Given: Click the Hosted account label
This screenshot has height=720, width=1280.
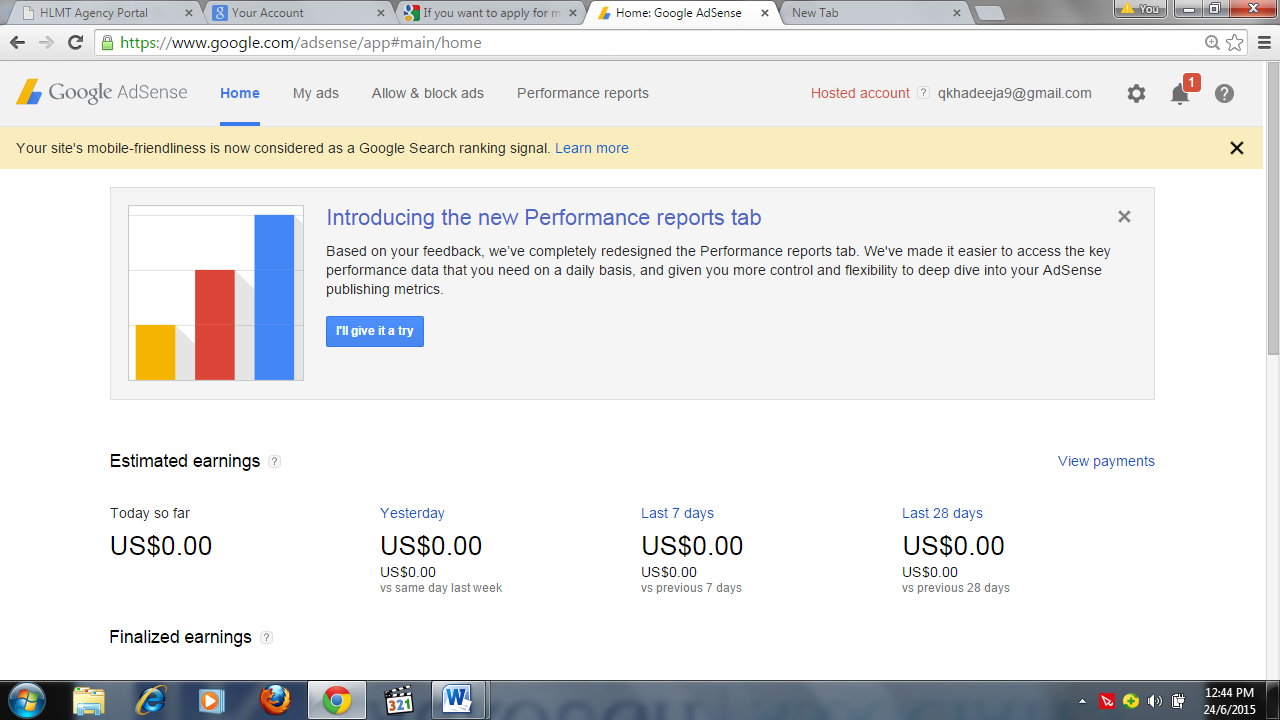Looking at the screenshot, I should (860, 93).
